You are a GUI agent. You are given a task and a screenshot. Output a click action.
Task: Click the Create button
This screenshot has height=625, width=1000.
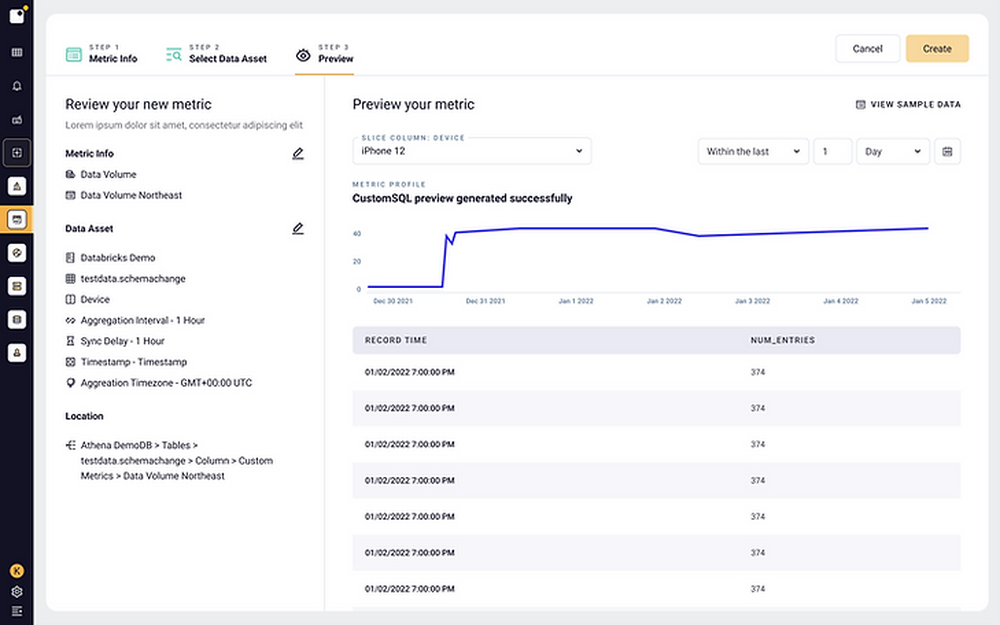937,48
